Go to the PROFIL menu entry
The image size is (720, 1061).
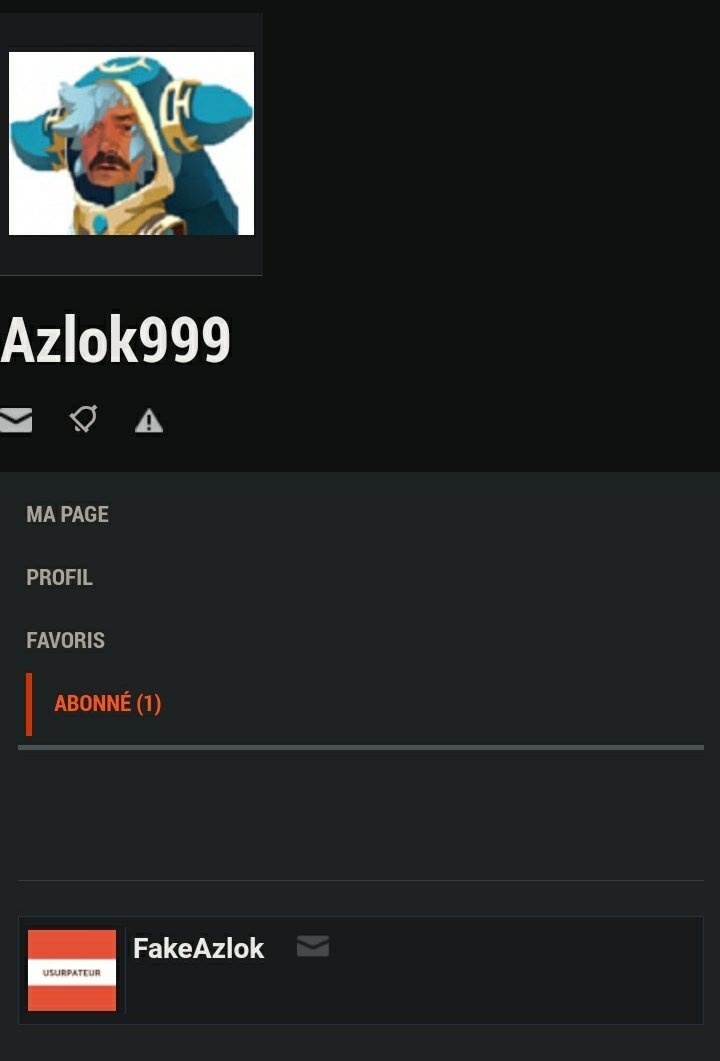(x=60, y=577)
